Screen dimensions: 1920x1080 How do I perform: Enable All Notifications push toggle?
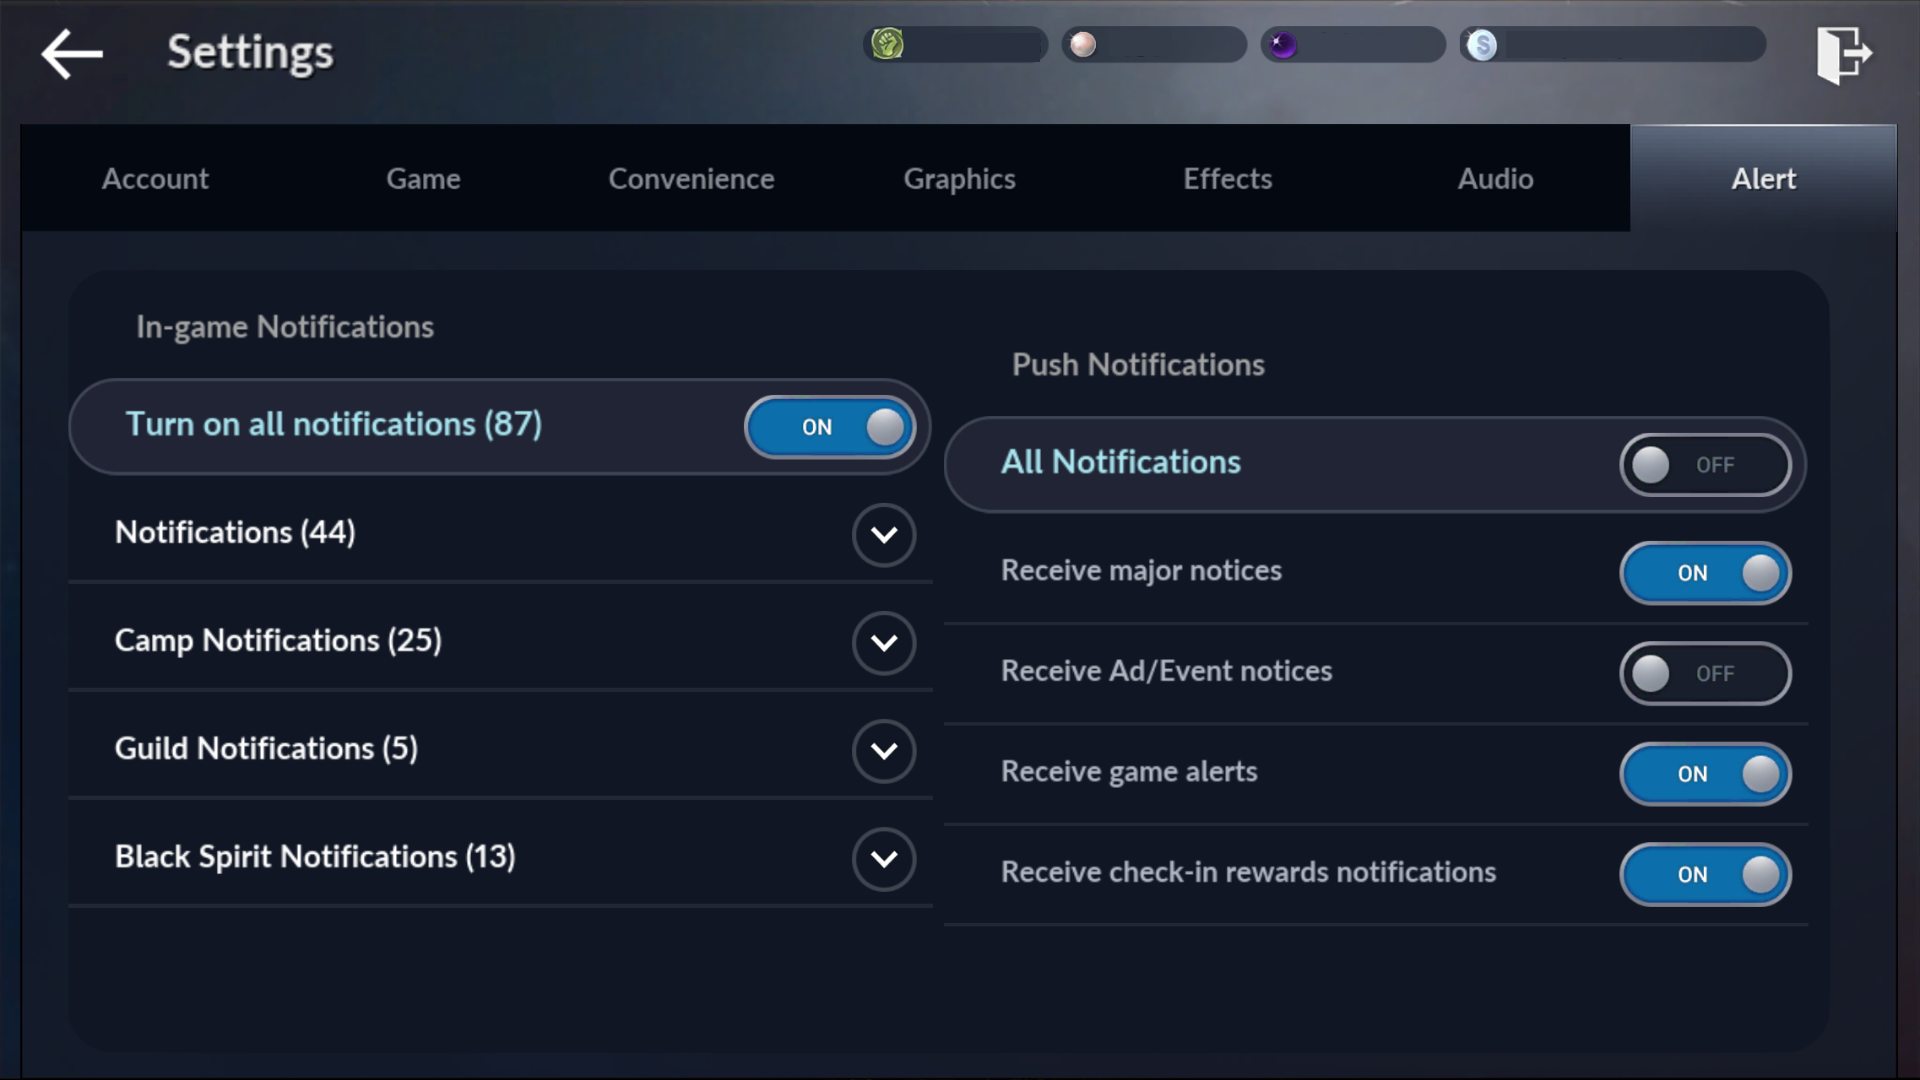click(x=1705, y=465)
